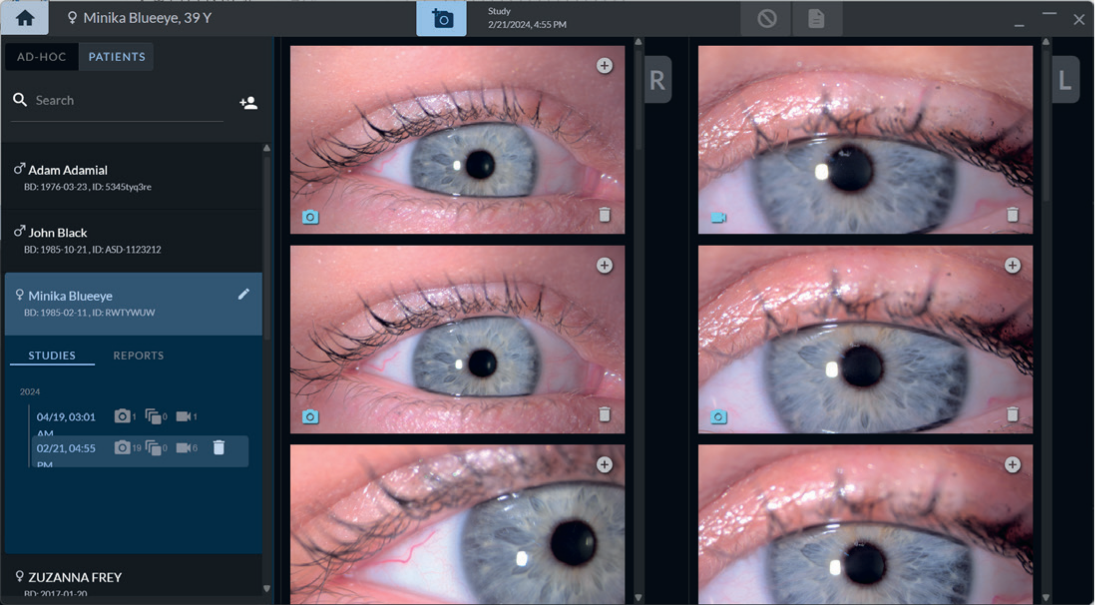
Task: Click the patient list scrollbar down arrow
Action: tap(266, 590)
